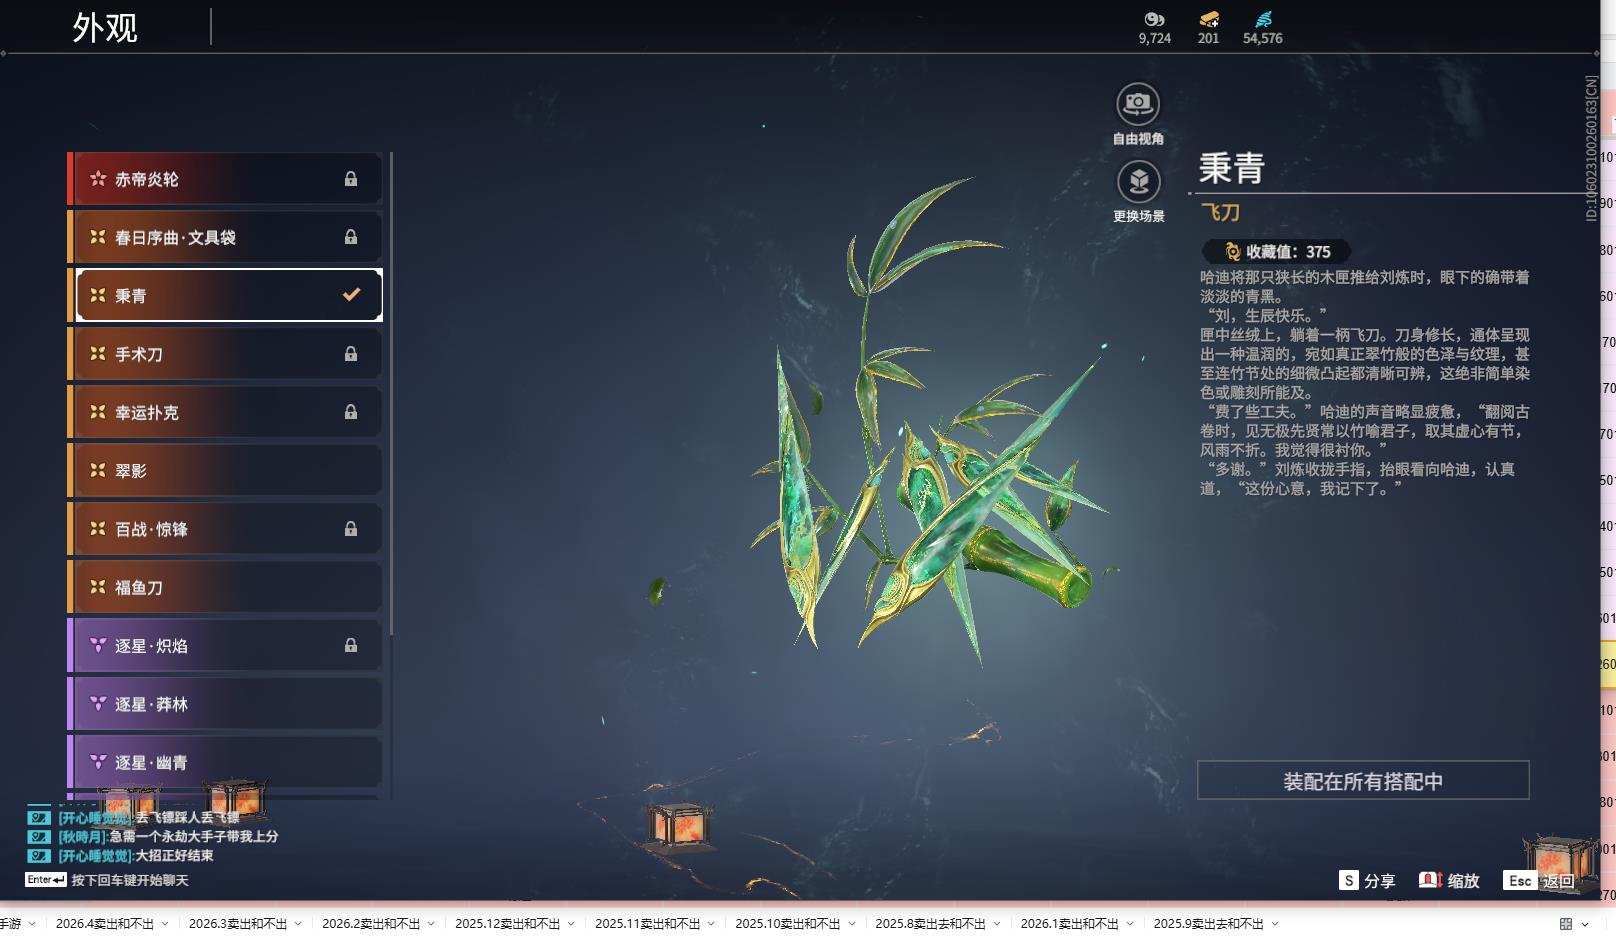Switch to the 2026.1卖出和不出 tab
This screenshot has height=939, width=1616.
[1072, 925]
